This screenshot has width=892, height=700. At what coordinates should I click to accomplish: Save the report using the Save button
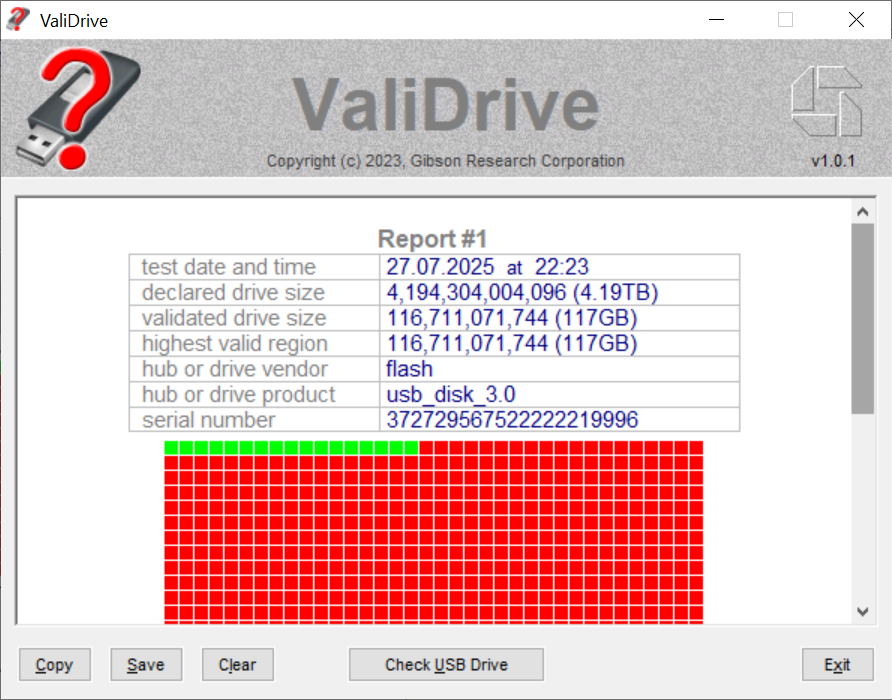coord(146,664)
